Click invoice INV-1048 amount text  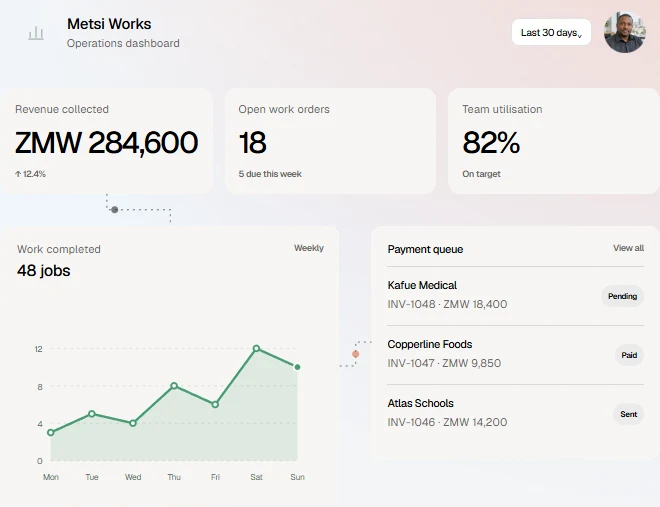coord(447,304)
